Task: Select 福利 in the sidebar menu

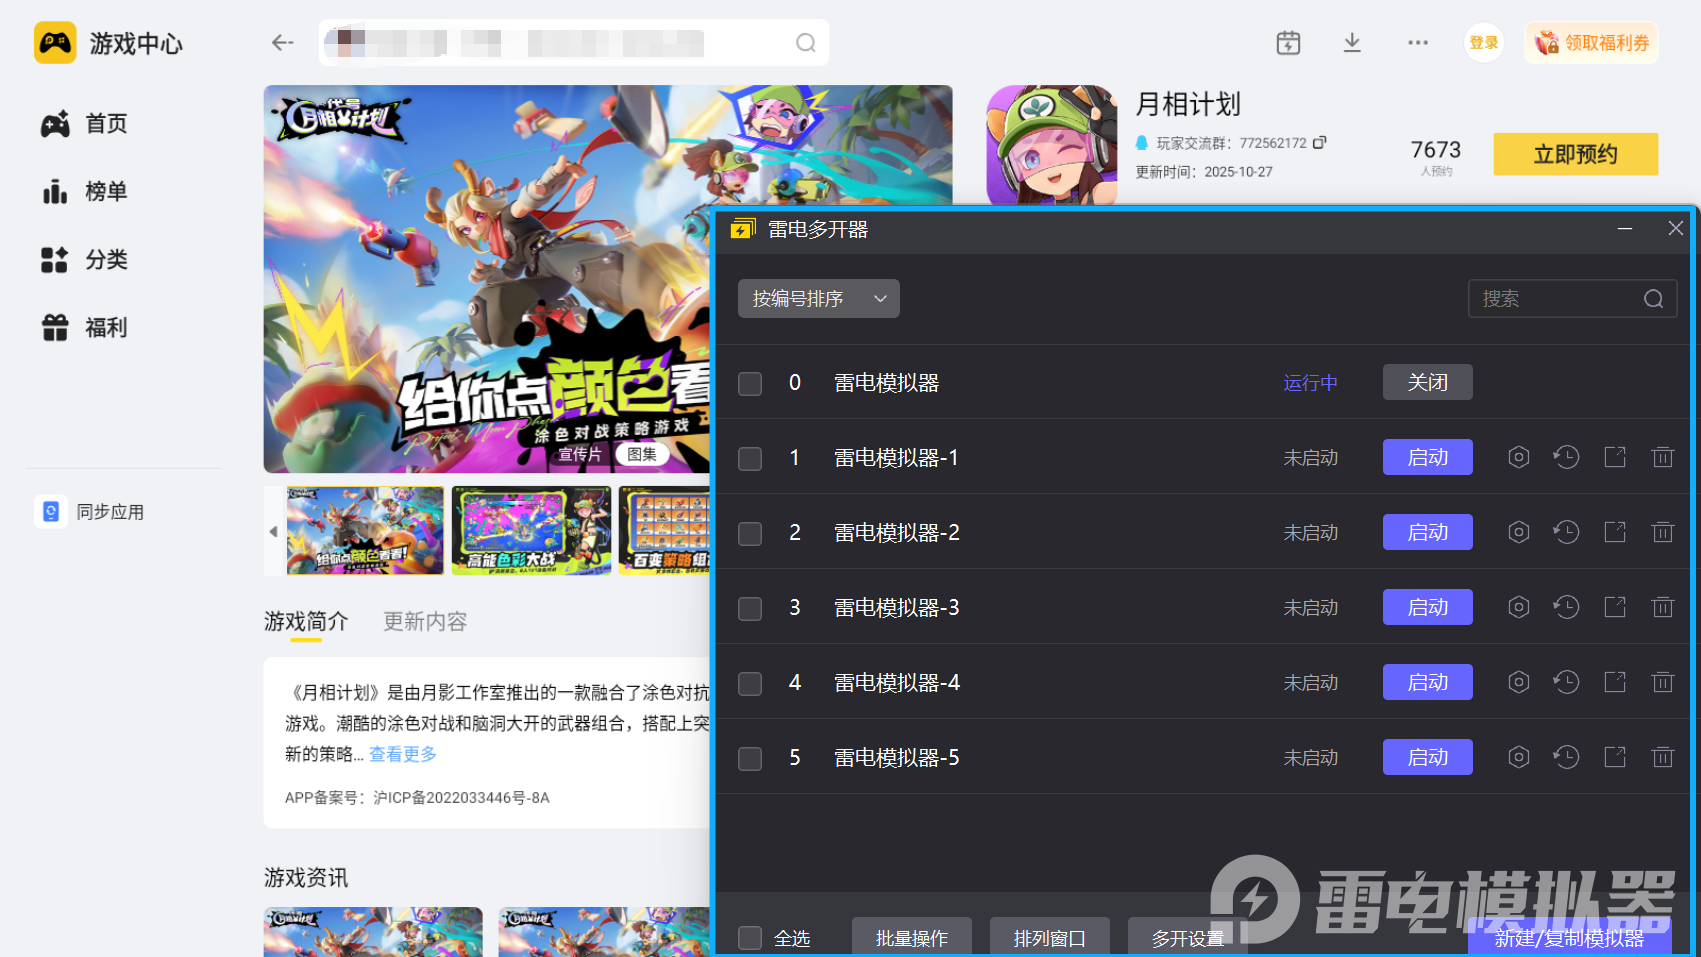Action: coord(104,327)
